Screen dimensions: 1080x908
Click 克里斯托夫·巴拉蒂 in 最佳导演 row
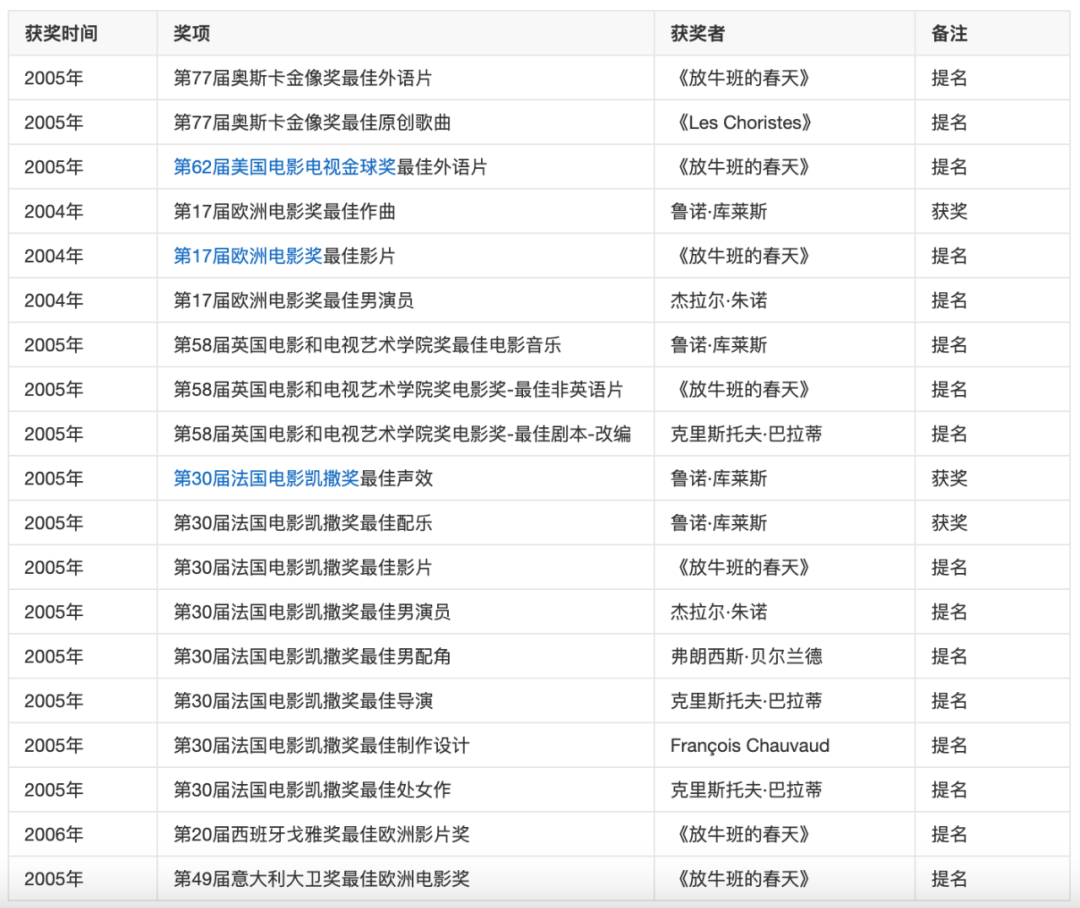click(746, 701)
